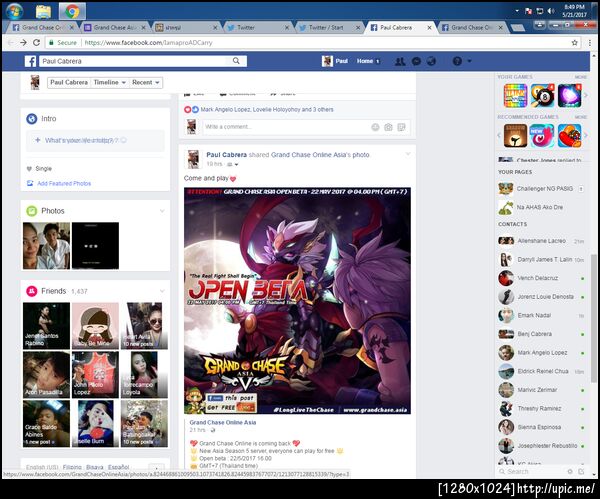
Task: Switch to first Grand Chase tab
Action: click(43, 28)
